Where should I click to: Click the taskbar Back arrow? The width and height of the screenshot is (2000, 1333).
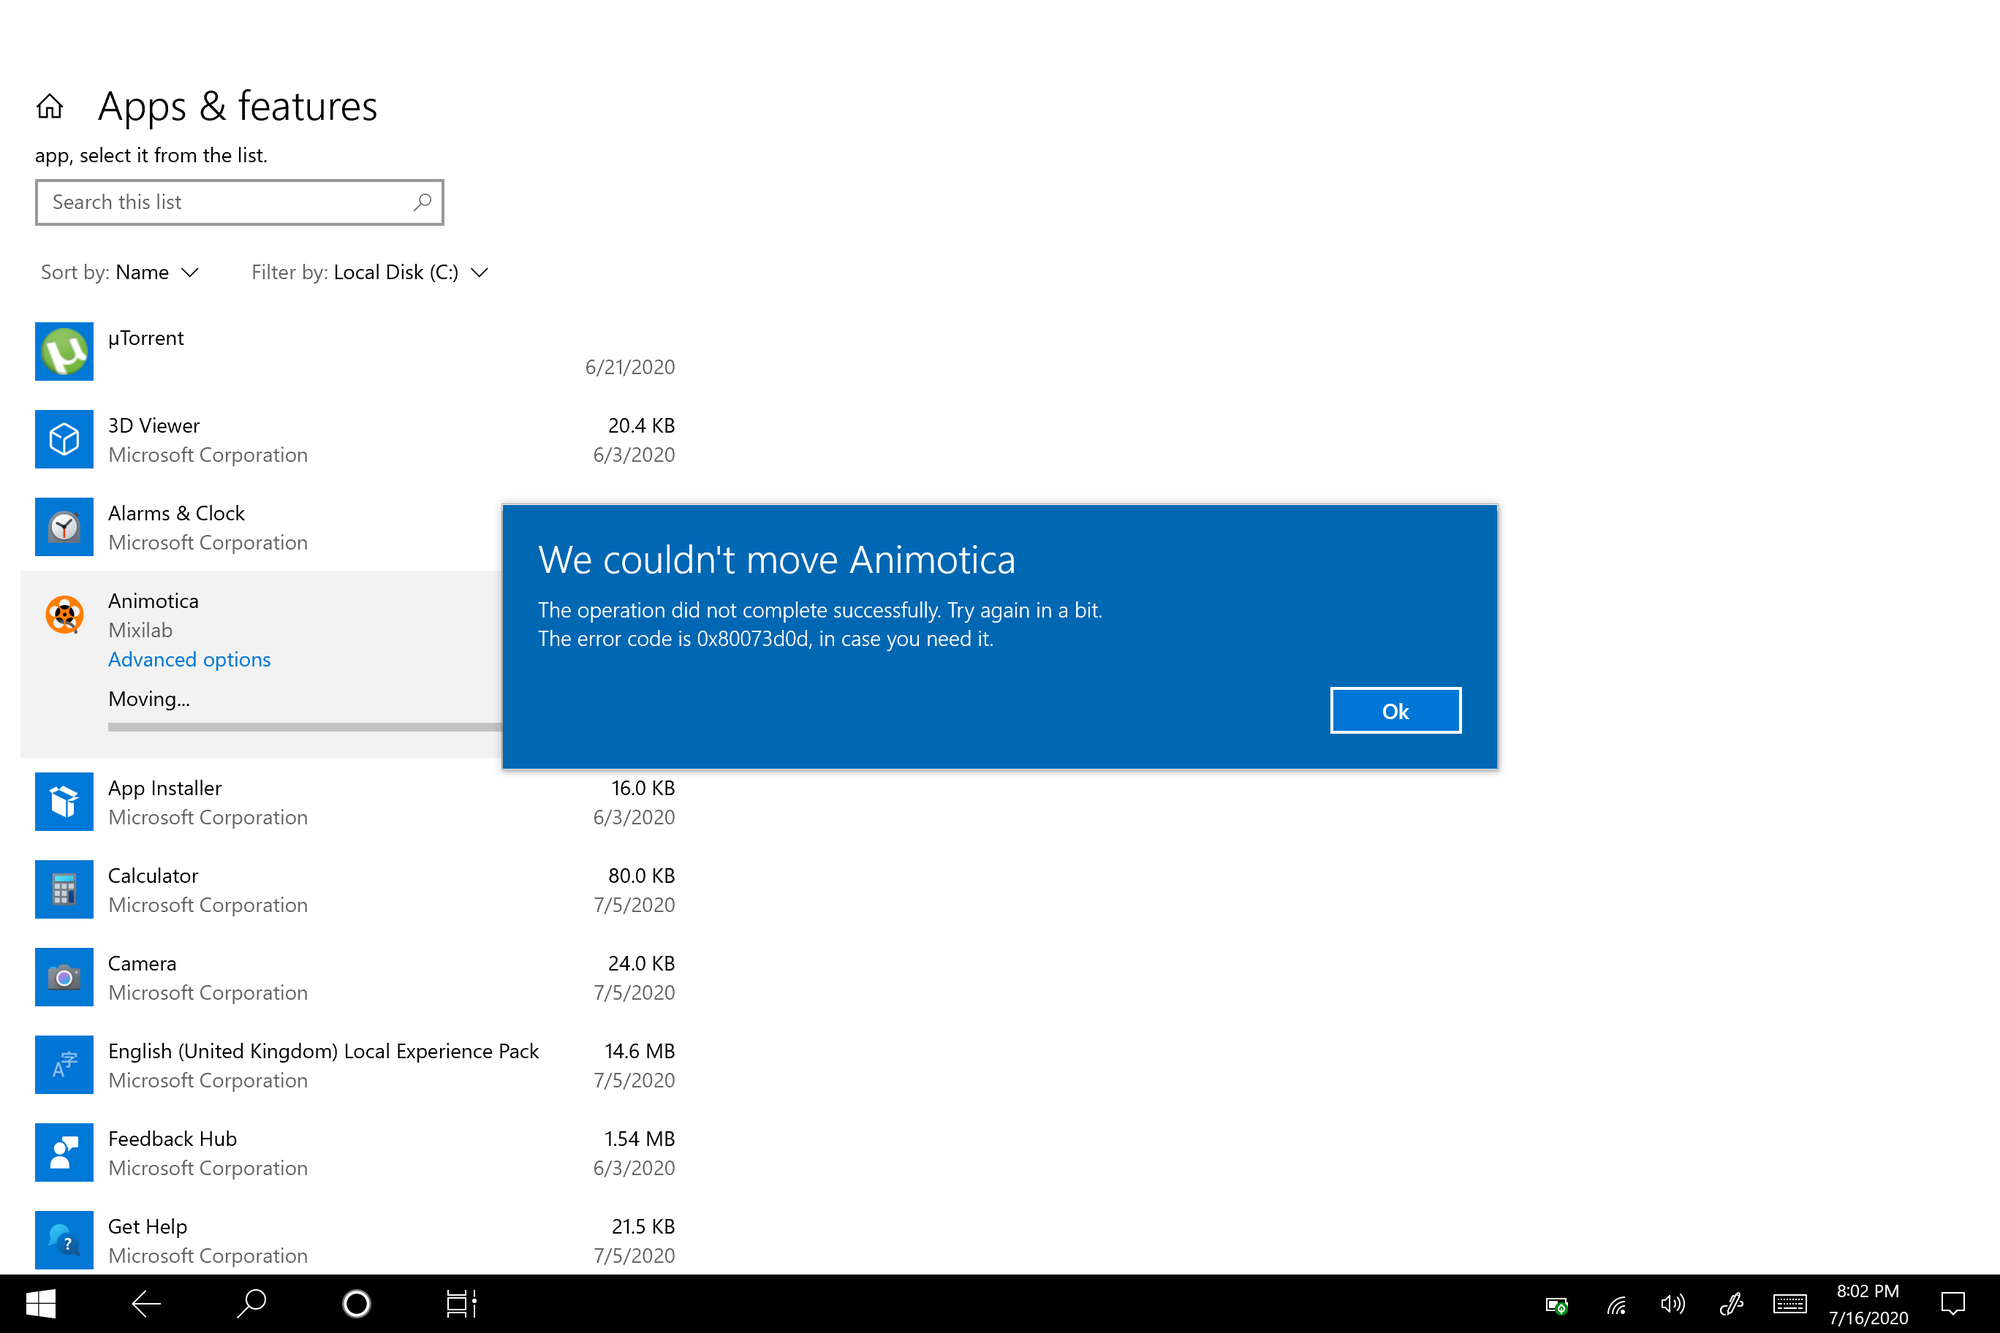(x=146, y=1304)
